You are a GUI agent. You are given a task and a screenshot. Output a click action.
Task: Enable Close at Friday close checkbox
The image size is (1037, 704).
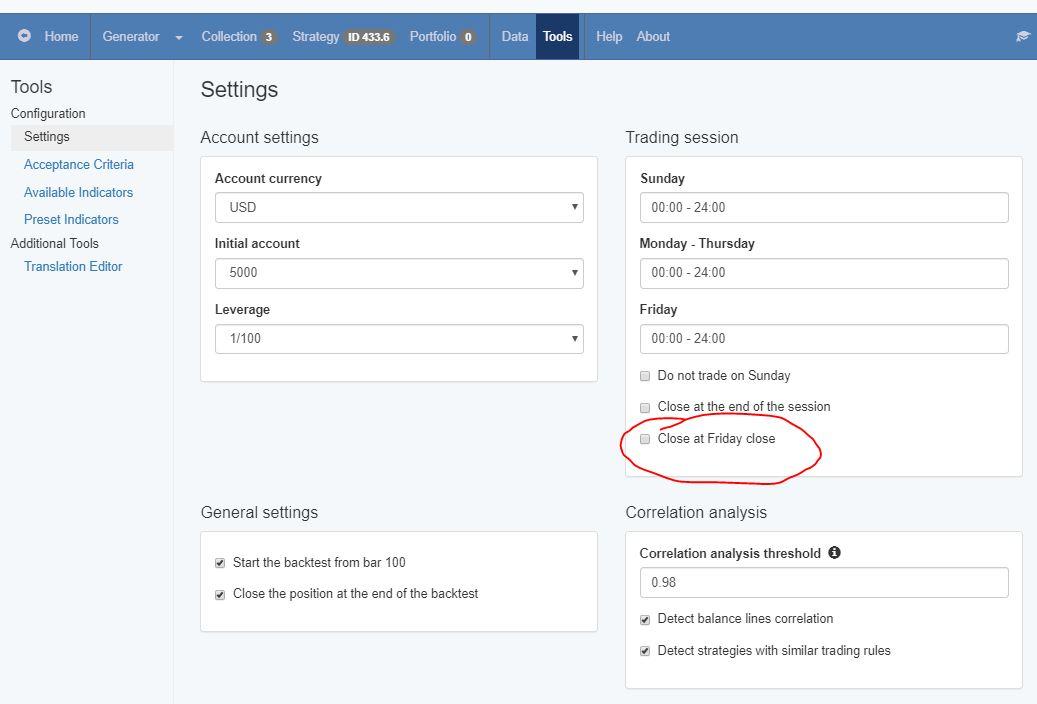coord(645,439)
